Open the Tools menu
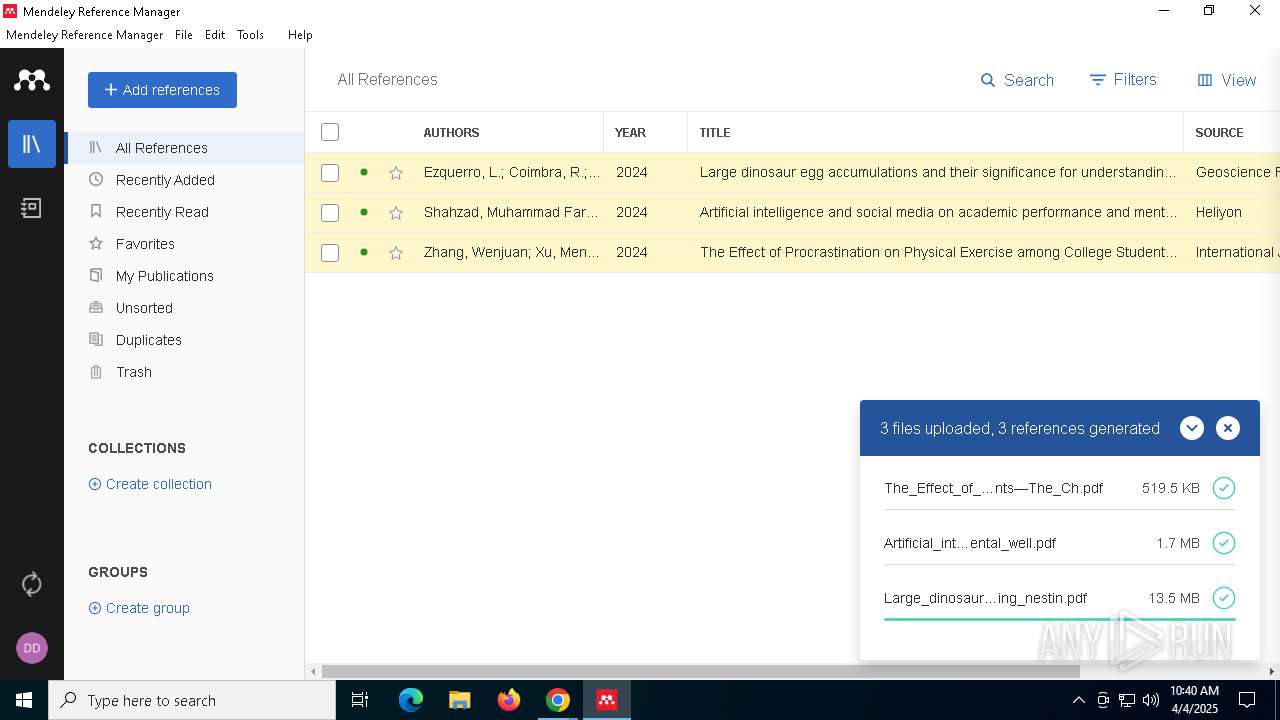The height and width of the screenshot is (720, 1280). (x=250, y=35)
